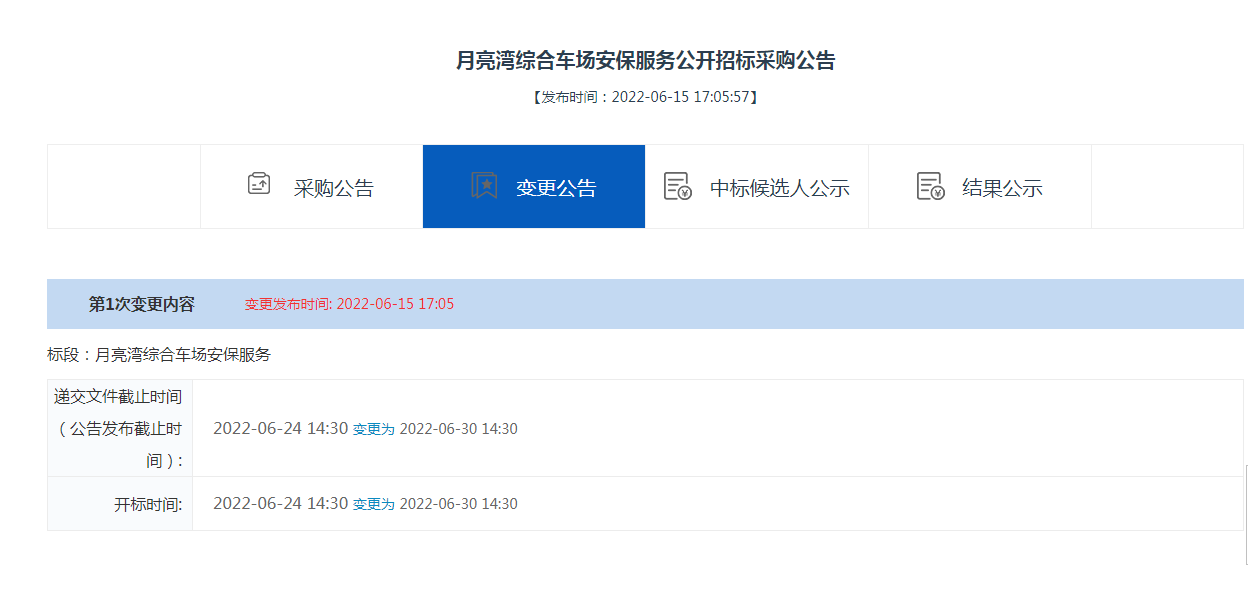This screenshot has height=600, width=1248.
Task: Click the red 变更发布时间 2022-06-15 17:05 text
Action: pyautogui.click(x=349, y=304)
